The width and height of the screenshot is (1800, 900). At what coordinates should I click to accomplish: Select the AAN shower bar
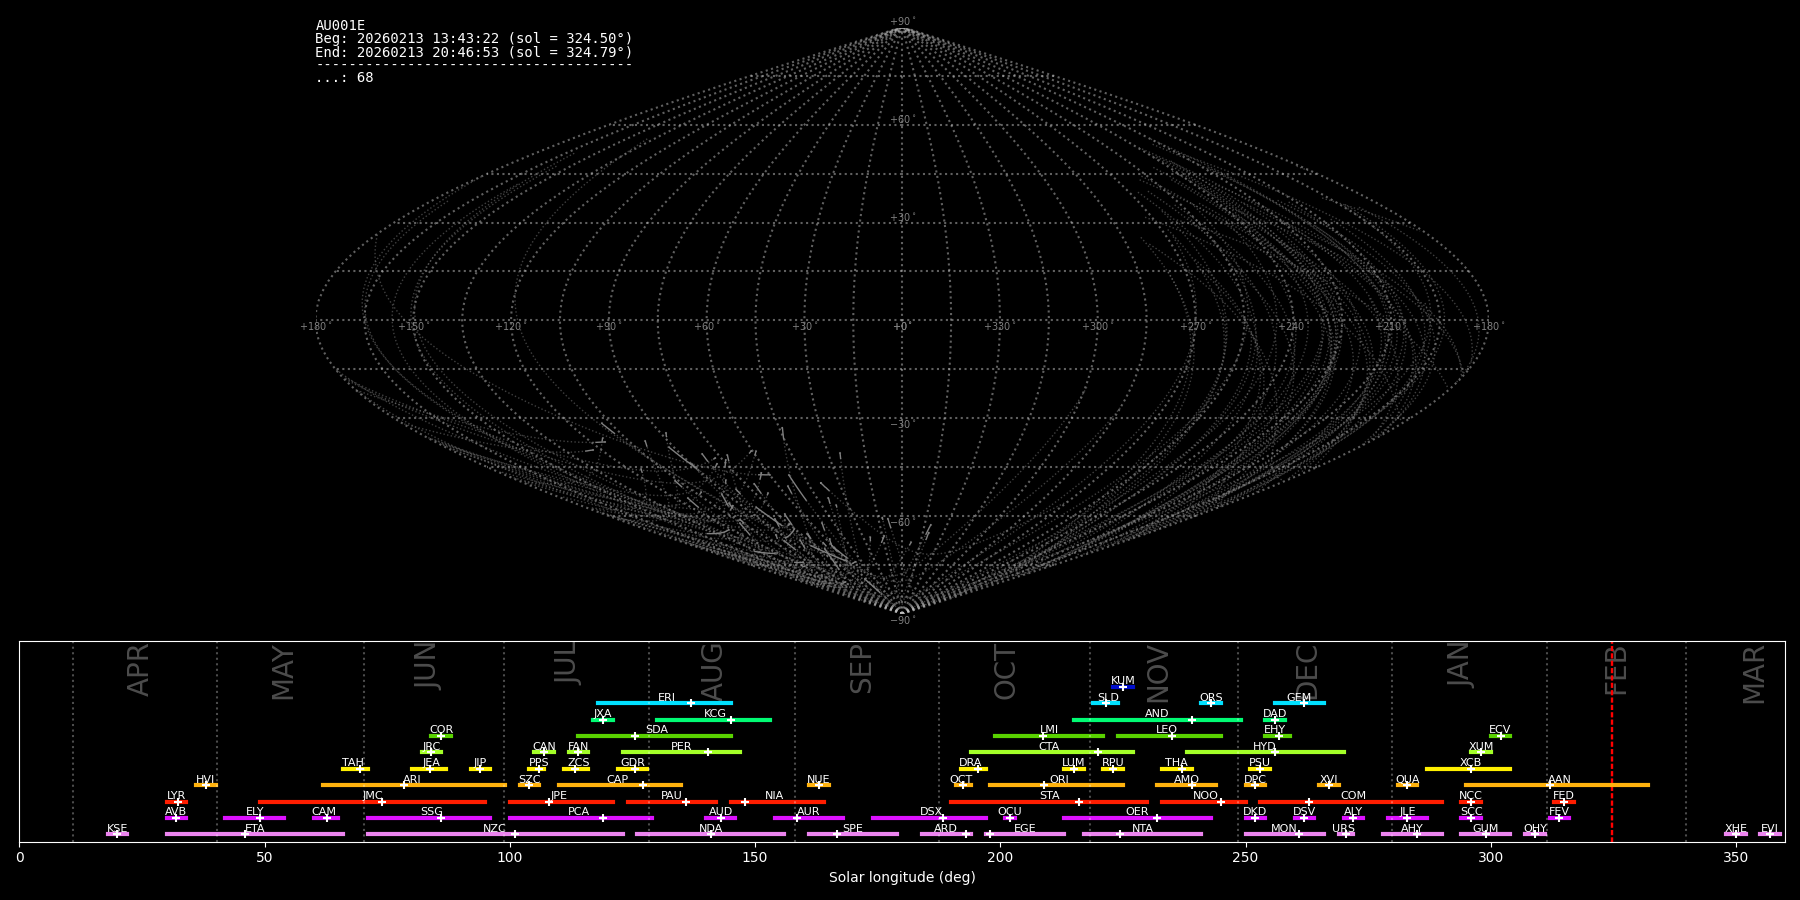pyautogui.click(x=1557, y=785)
